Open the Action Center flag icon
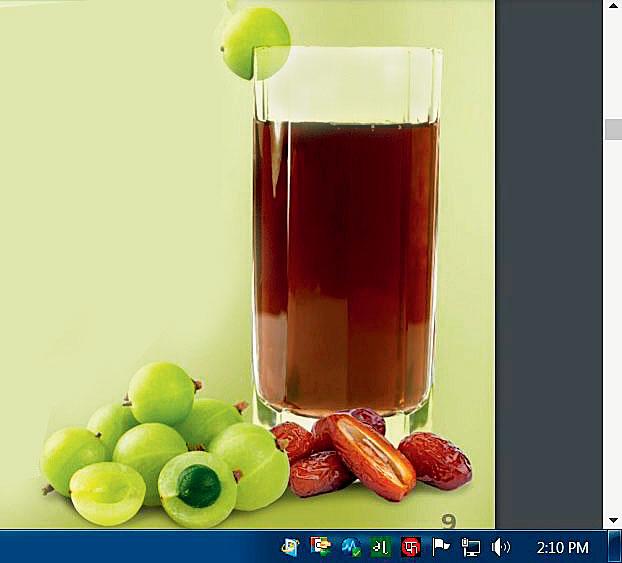Viewport: 622px width, 563px height. click(441, 548)
